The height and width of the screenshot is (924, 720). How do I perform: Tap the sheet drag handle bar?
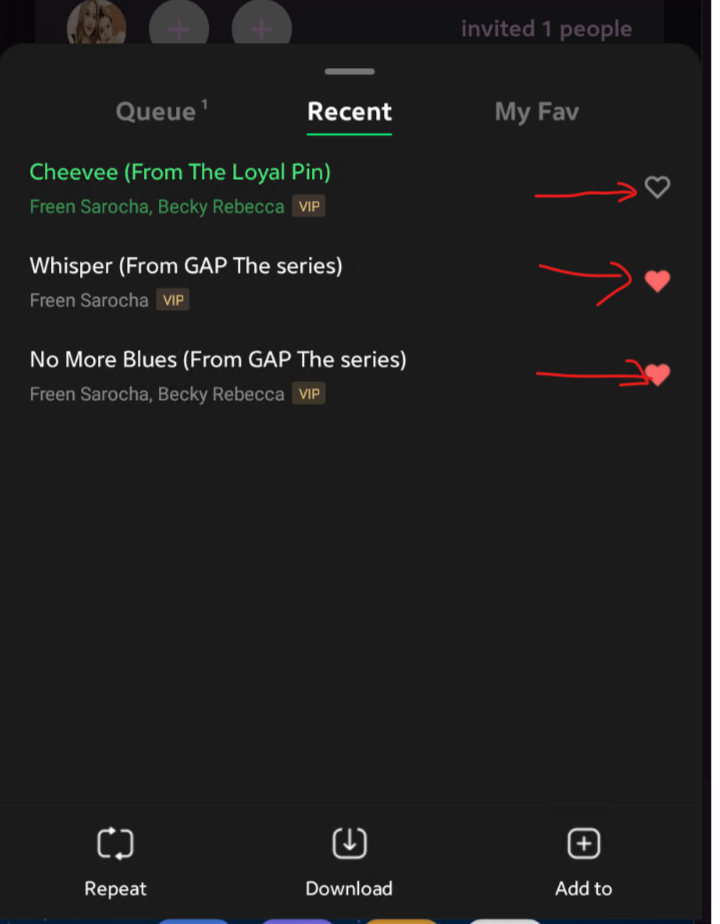[x=349, y=71]
